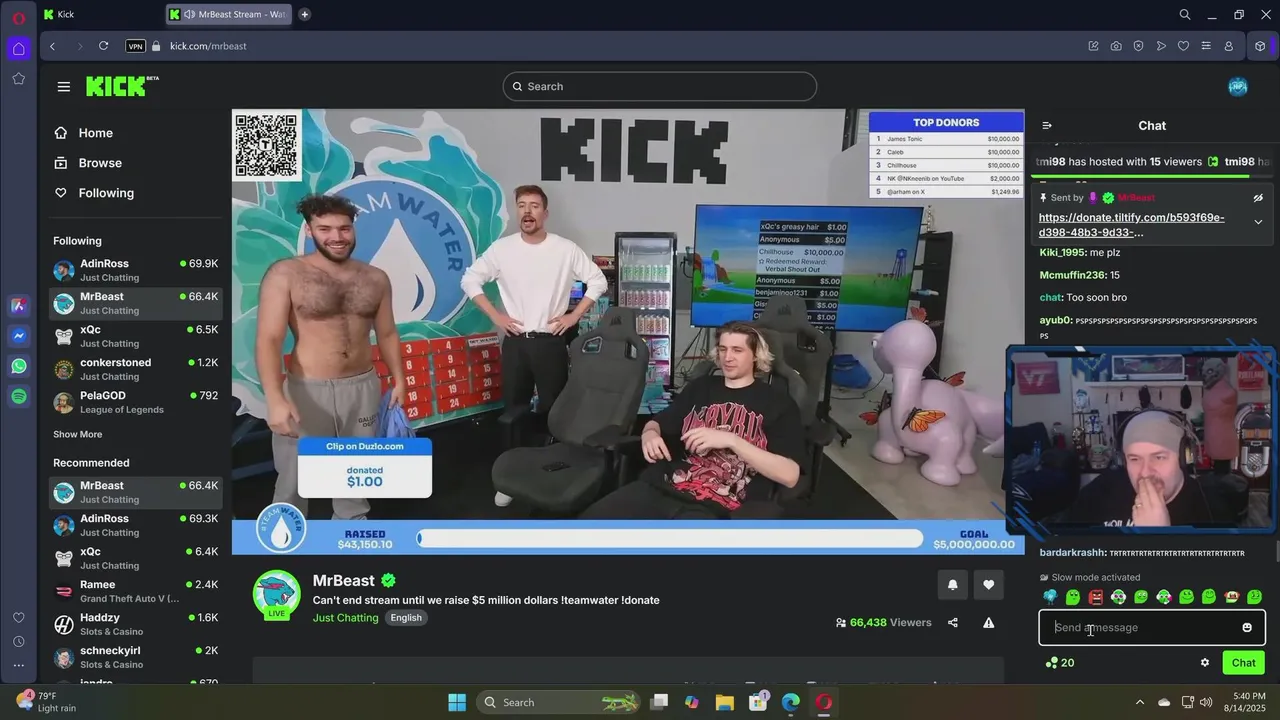Image resolution: width=1280 pixels, height=720 pixels.
Task: Click the first blue splash emote
Action: click(1050, 597)
